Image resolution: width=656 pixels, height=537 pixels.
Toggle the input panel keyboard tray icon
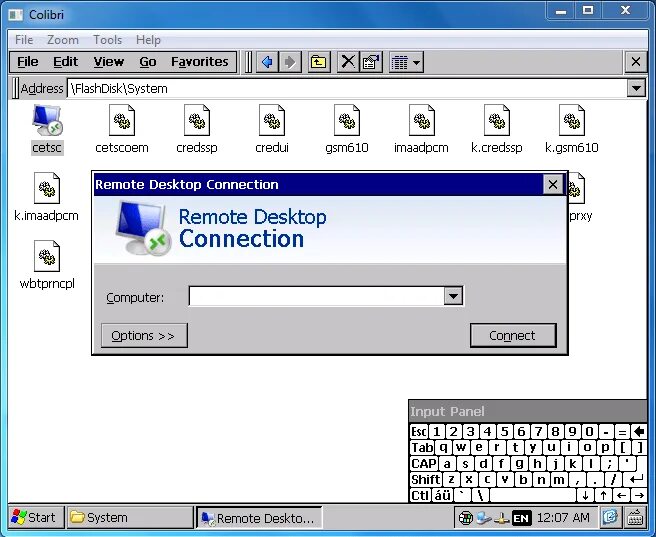[635, 518]
